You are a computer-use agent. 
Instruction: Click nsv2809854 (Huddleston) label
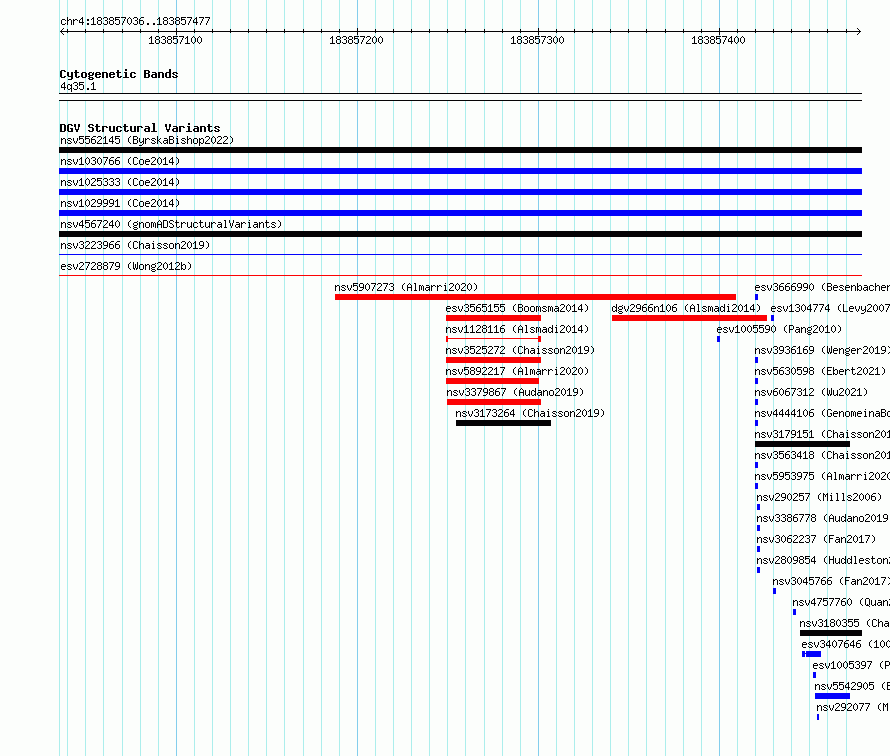pos(823,560)
